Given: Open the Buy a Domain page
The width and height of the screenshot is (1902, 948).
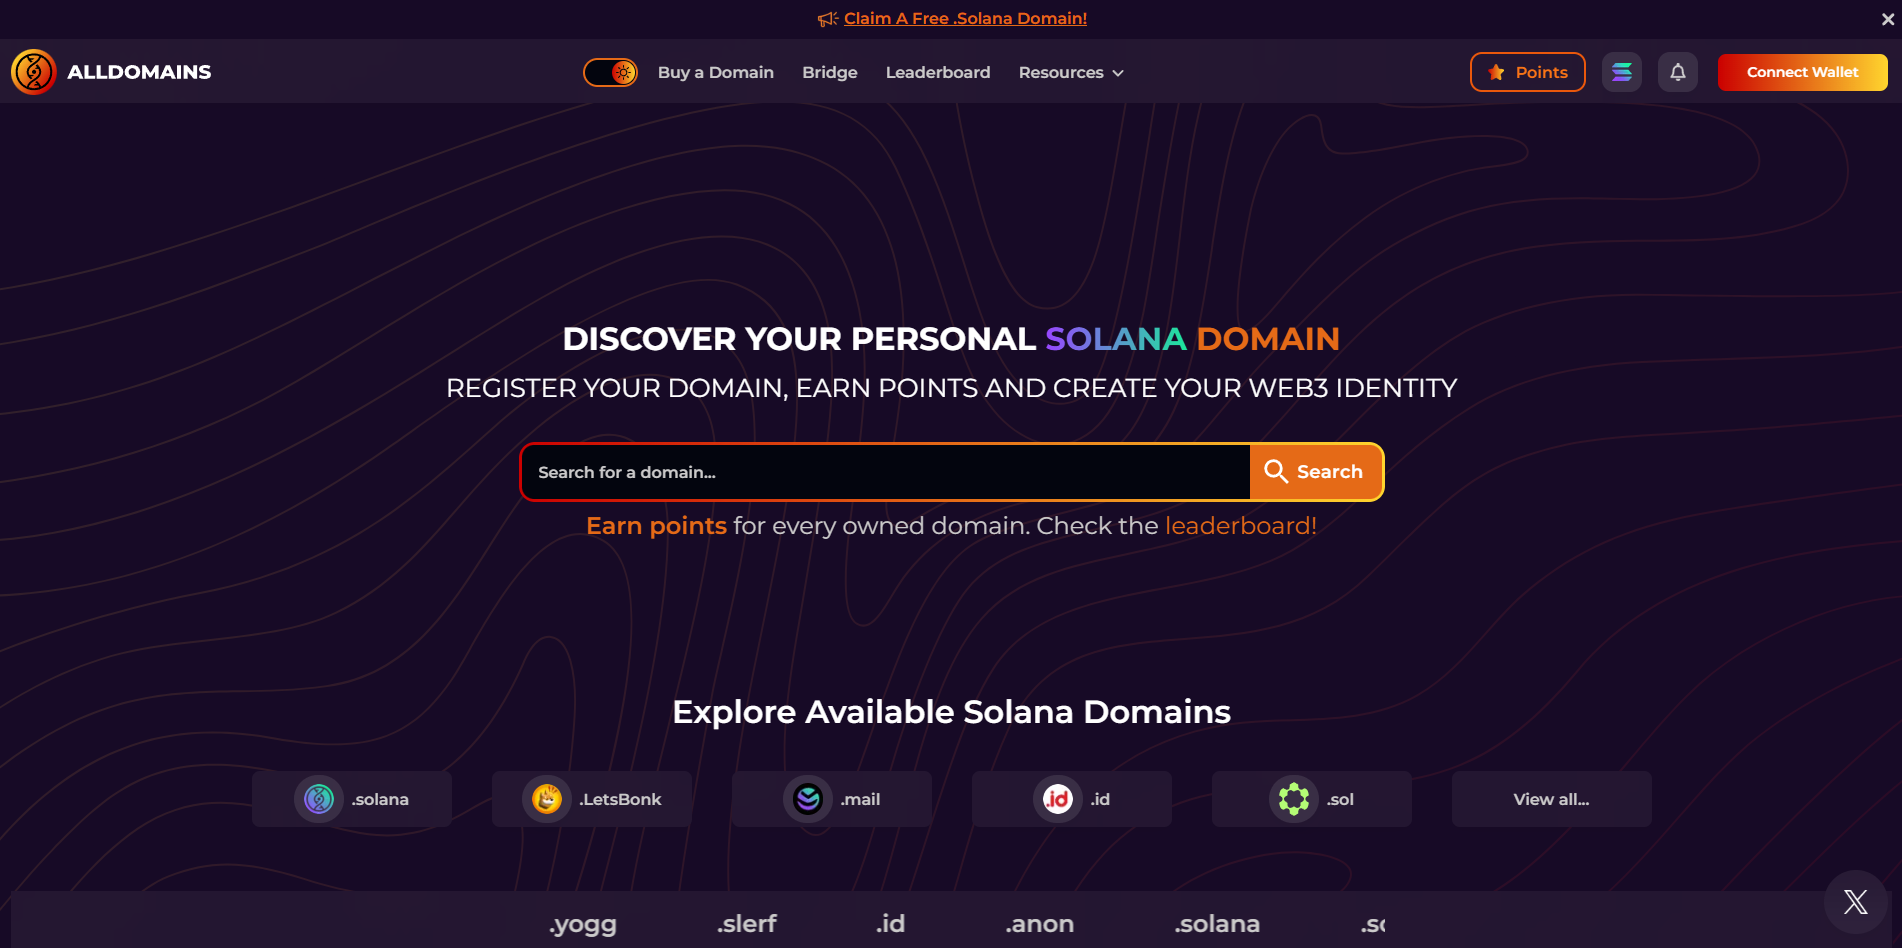Looking at the screenshot, I should pyautogui.click(x=715, y=72).
